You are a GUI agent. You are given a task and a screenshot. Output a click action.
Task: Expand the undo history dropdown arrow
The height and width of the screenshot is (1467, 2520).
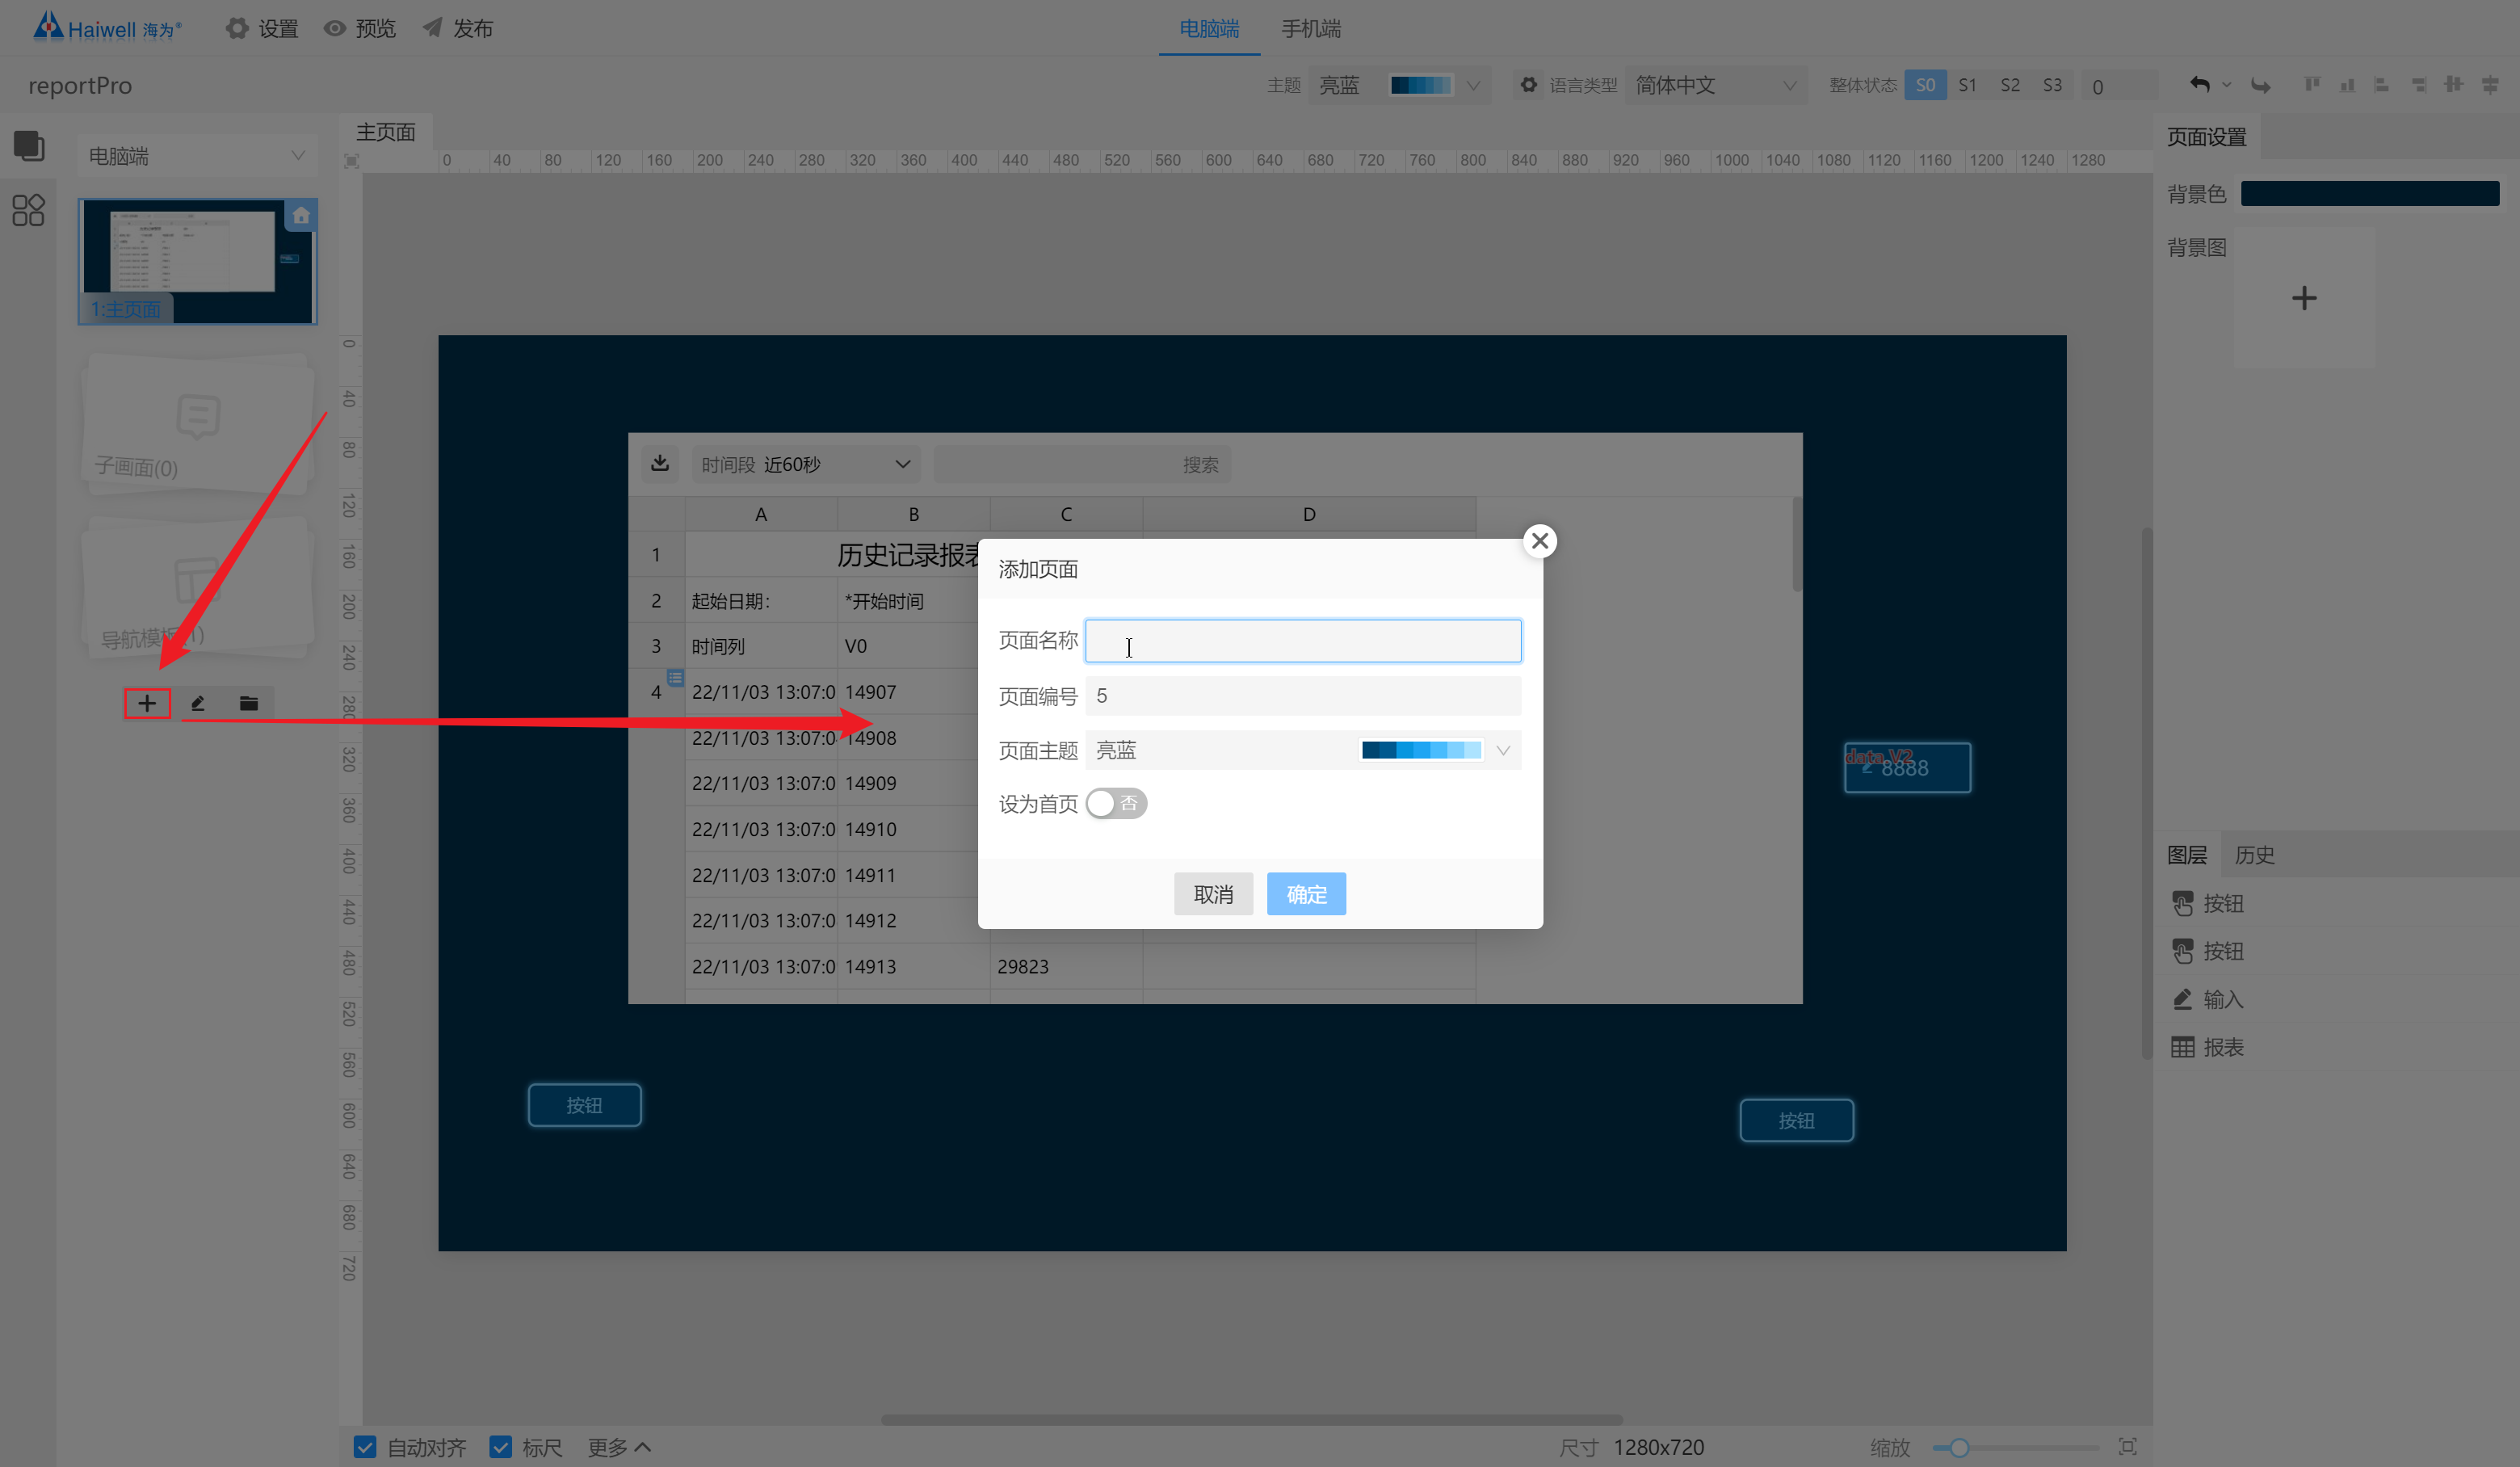pos(2226,85)
